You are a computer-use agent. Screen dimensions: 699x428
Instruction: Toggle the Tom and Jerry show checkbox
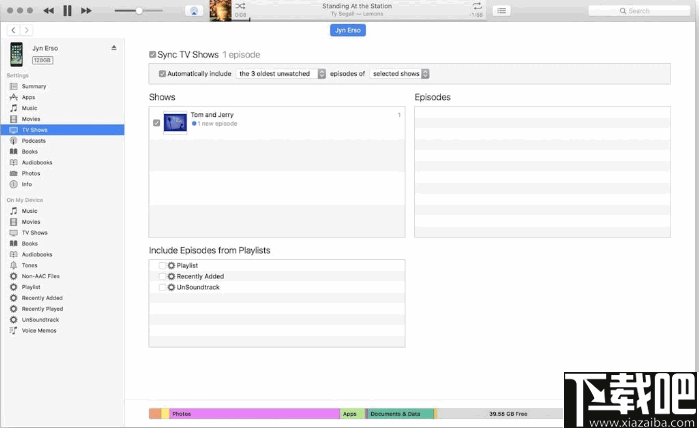point(156,123)
